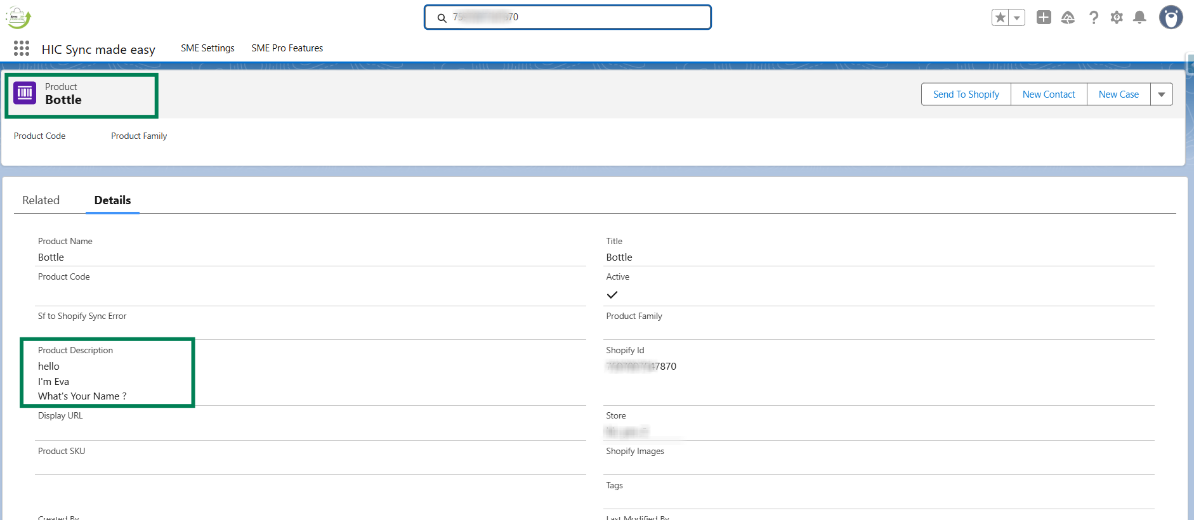
Task: Click the Product Name value Bottle
Action: pyautogui.click(x=51, y=257)
